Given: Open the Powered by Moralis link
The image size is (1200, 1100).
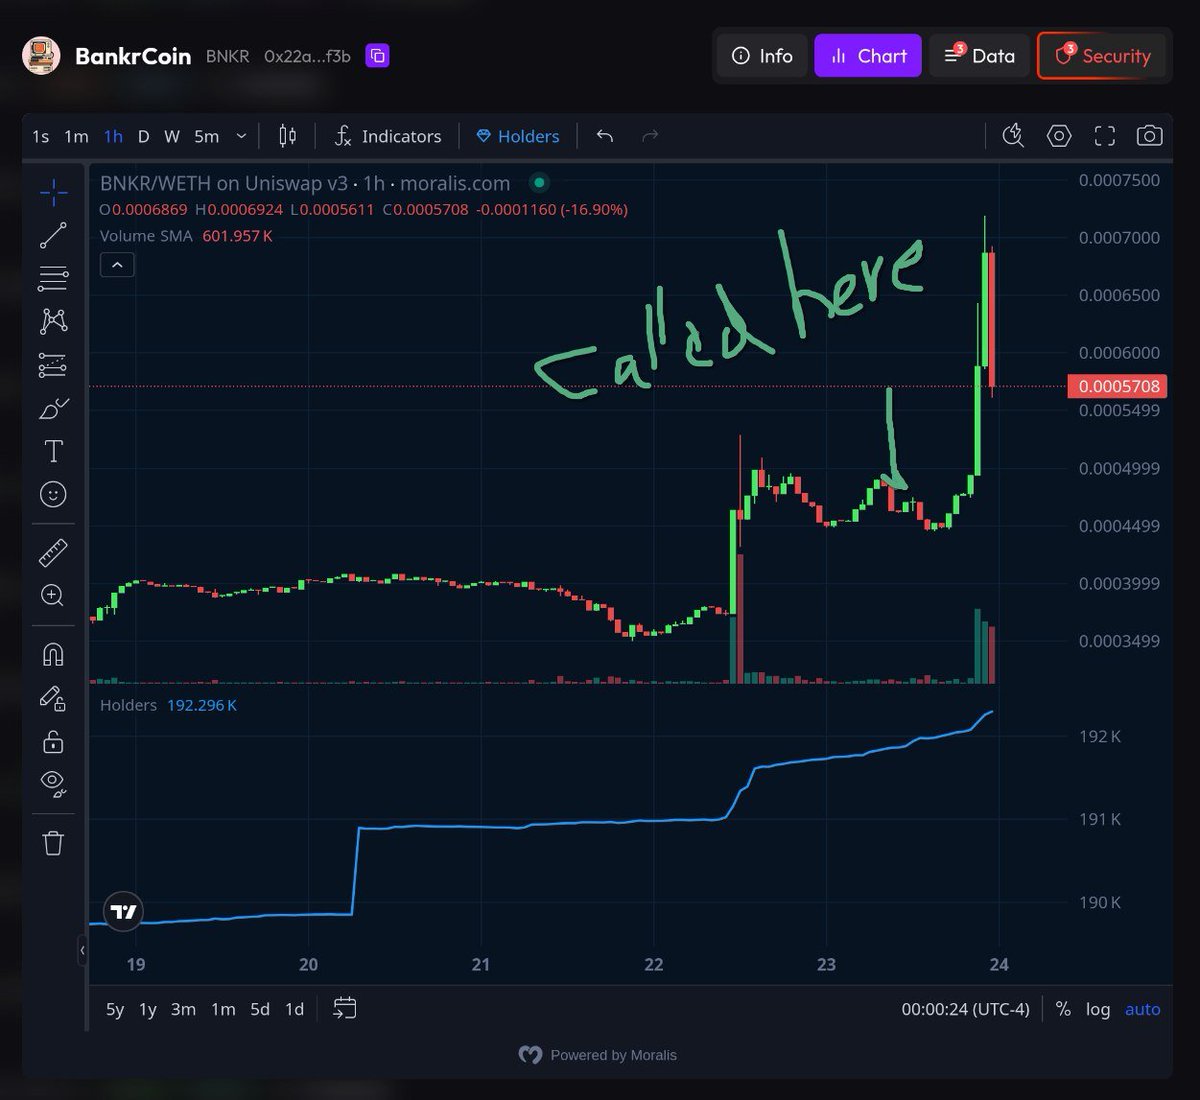Looking at the screenshot, I should tap(598, 1055).
